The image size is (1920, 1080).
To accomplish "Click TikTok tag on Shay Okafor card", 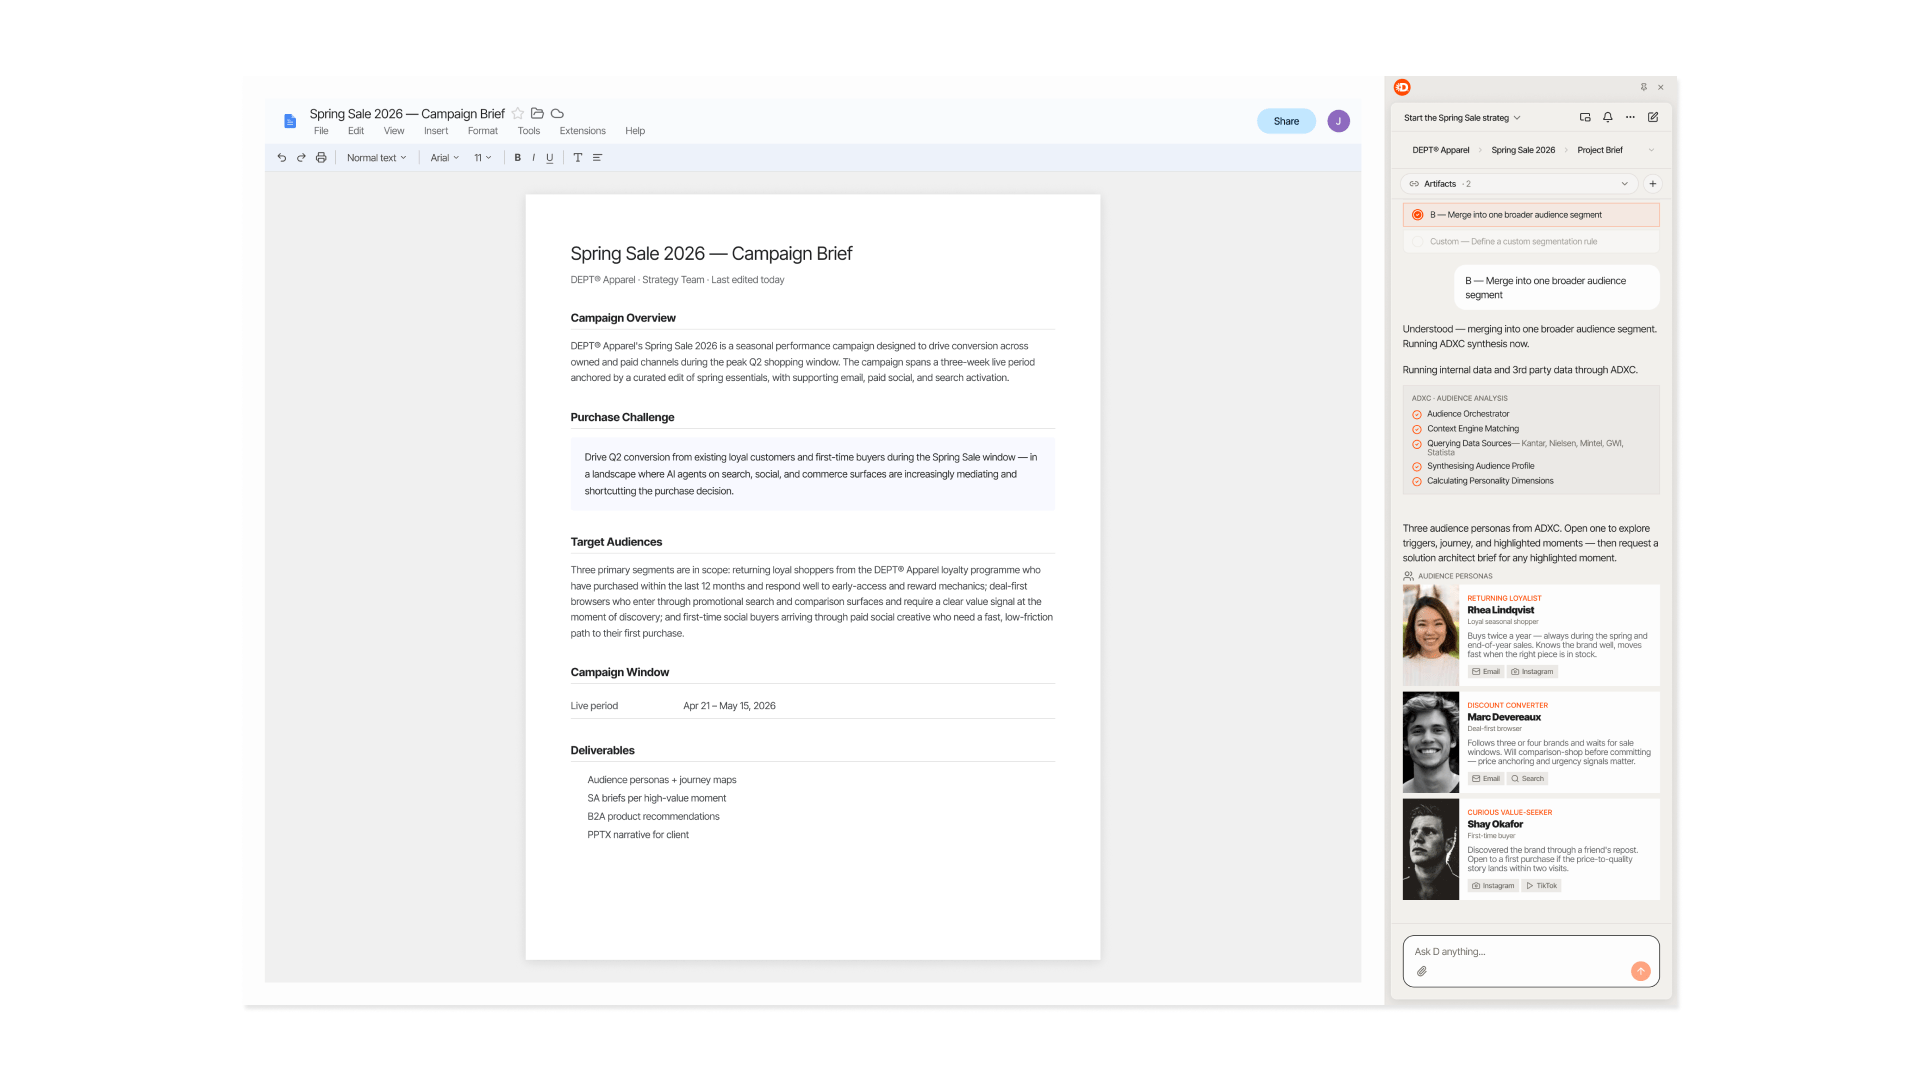I will 1541,886.
